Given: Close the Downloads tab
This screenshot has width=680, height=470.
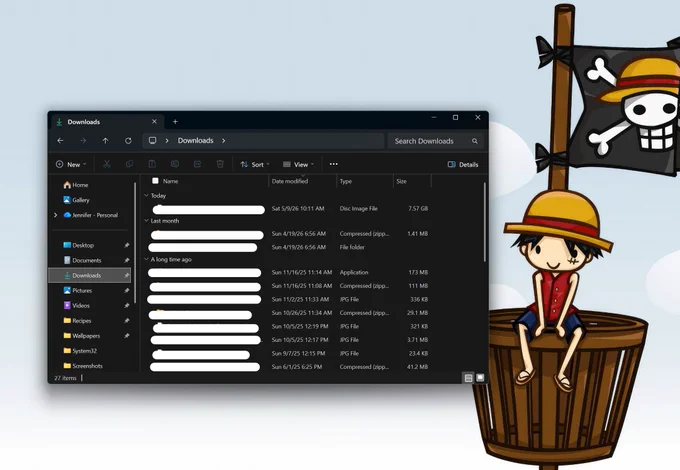Looking at the screenshot, I should [x=154, y=122].
